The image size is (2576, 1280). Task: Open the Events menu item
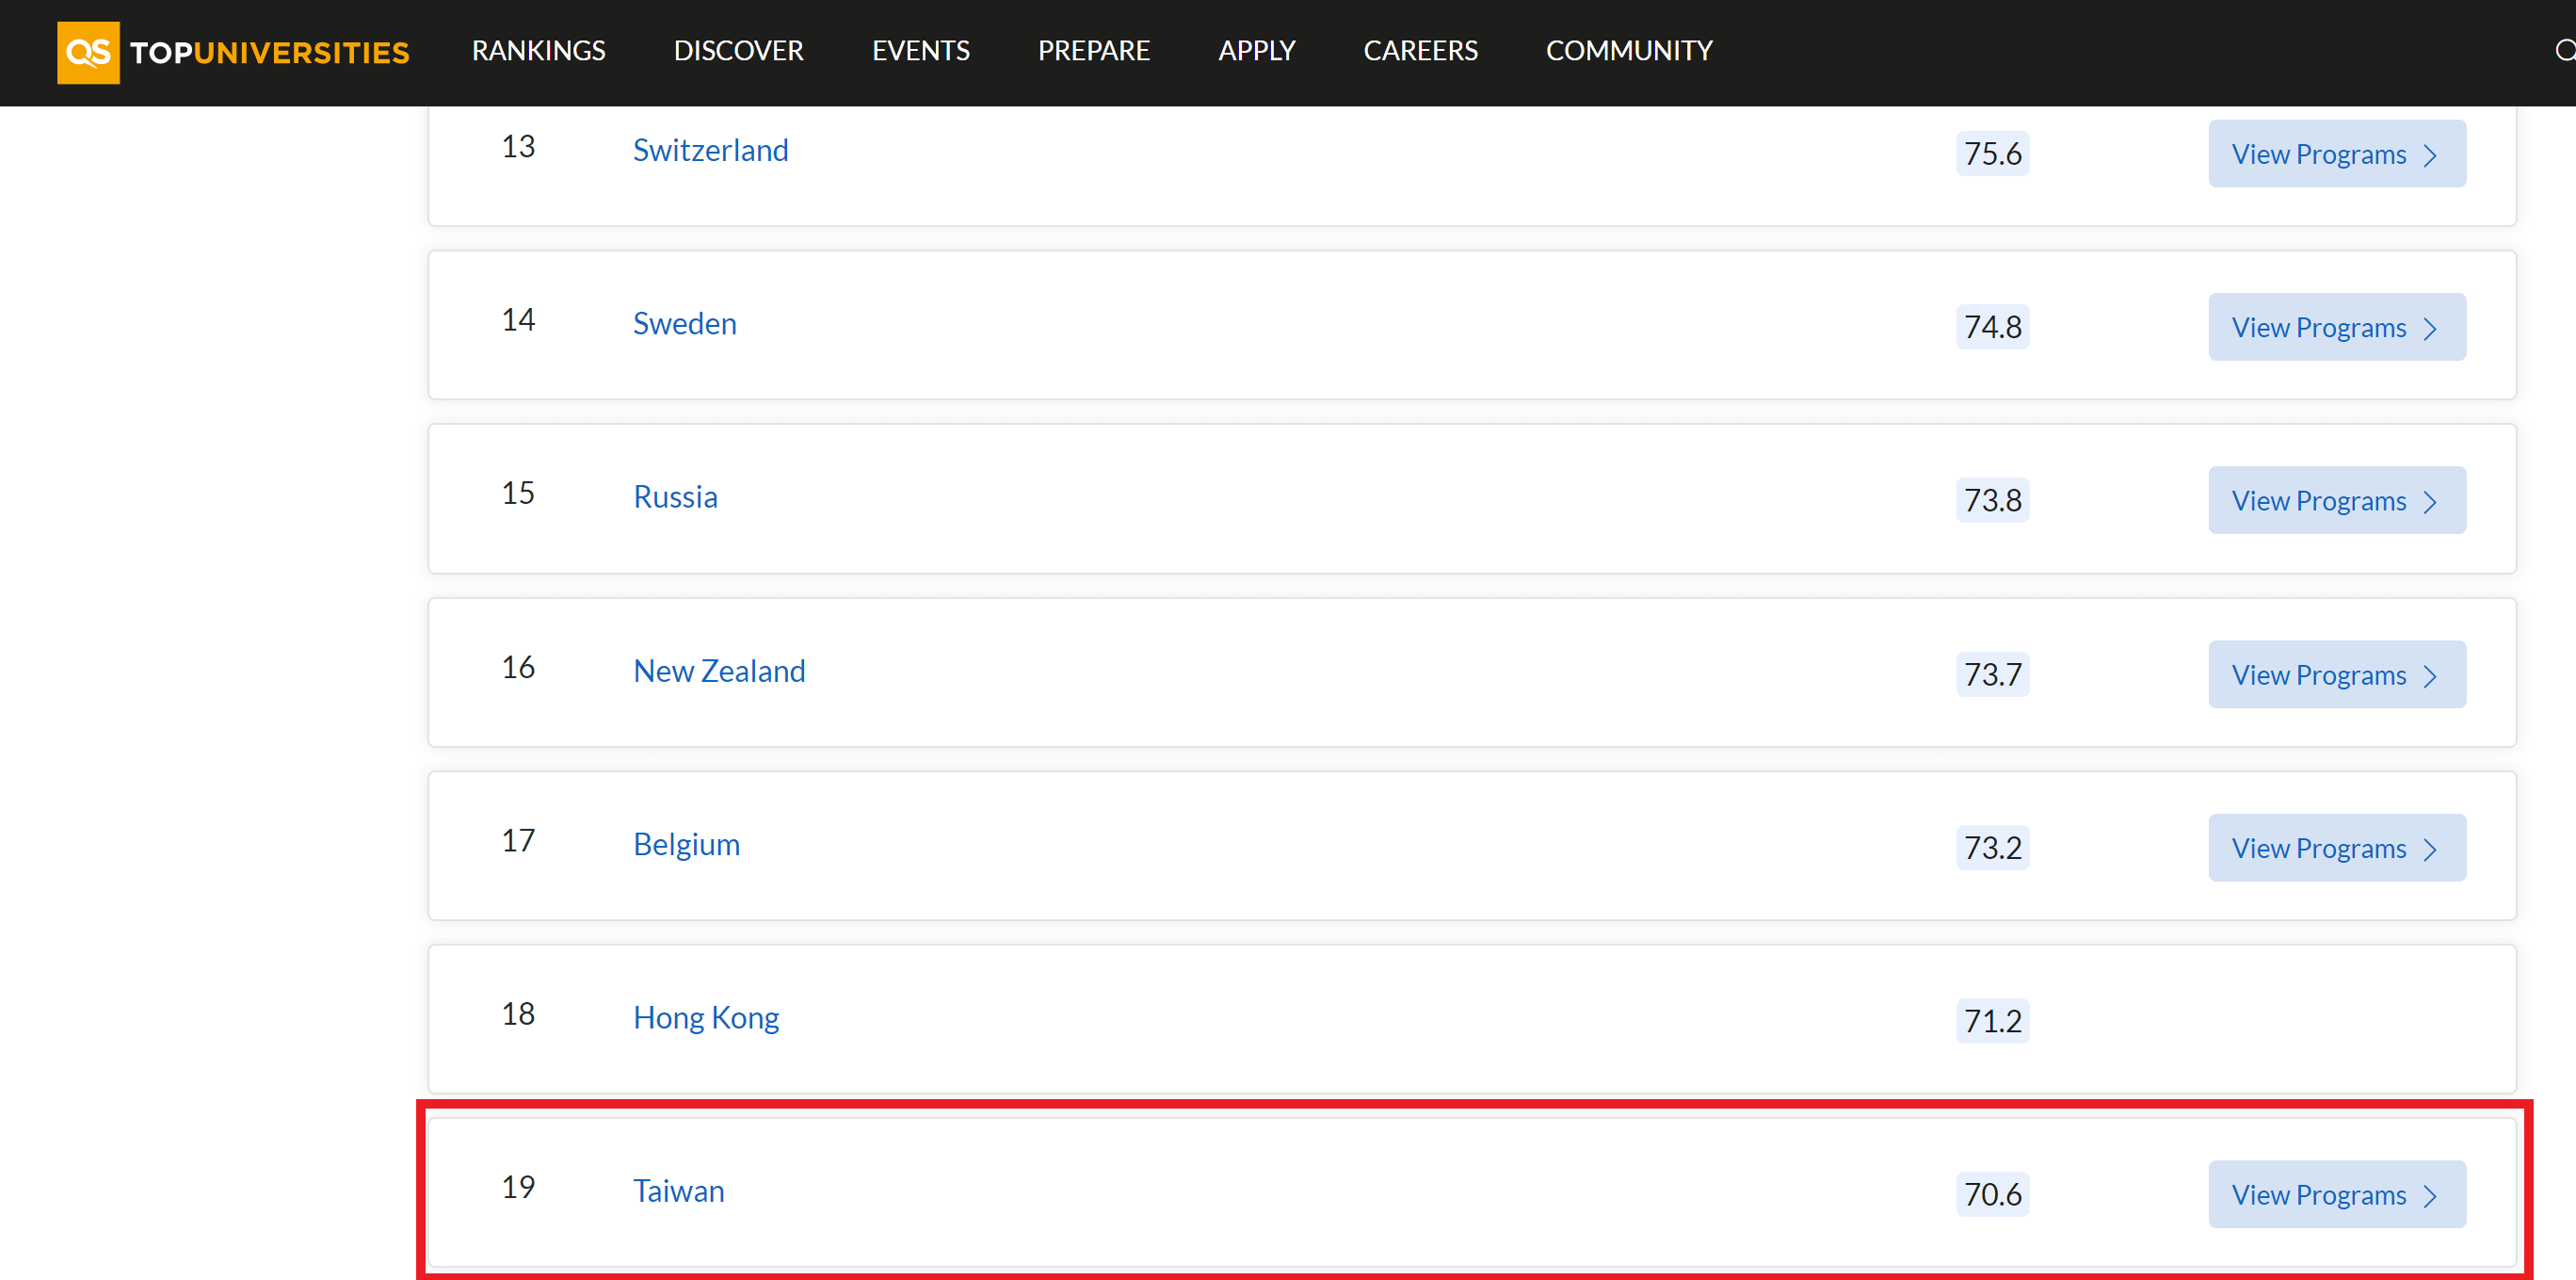coord(920,50)
